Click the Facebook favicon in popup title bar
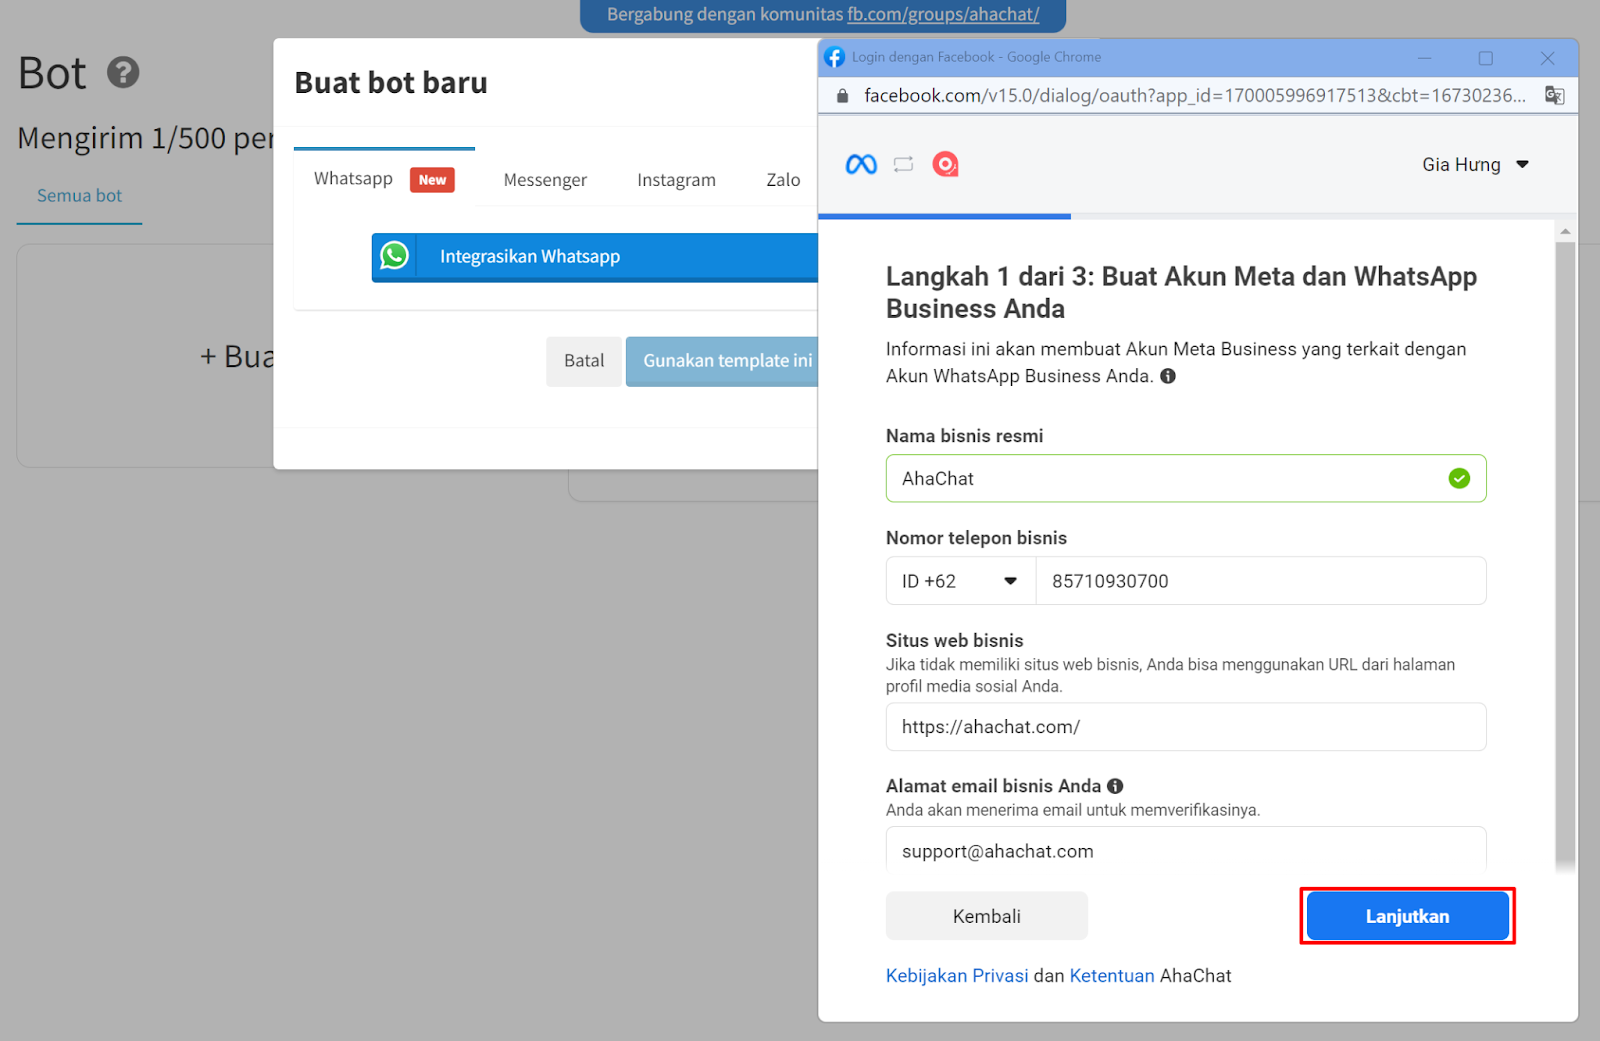Image resolution: width=1600 pixels, height=1041 pixels. click(835, 57)
